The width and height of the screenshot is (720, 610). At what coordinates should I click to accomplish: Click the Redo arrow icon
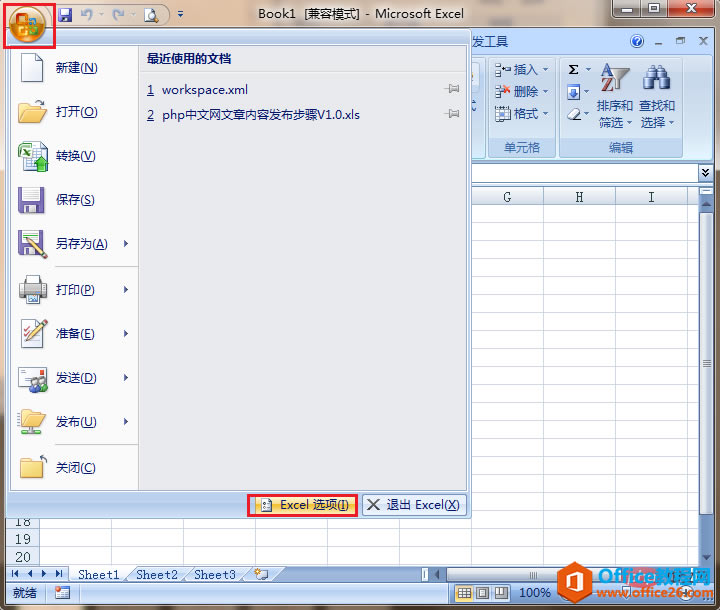coord(118,15)
